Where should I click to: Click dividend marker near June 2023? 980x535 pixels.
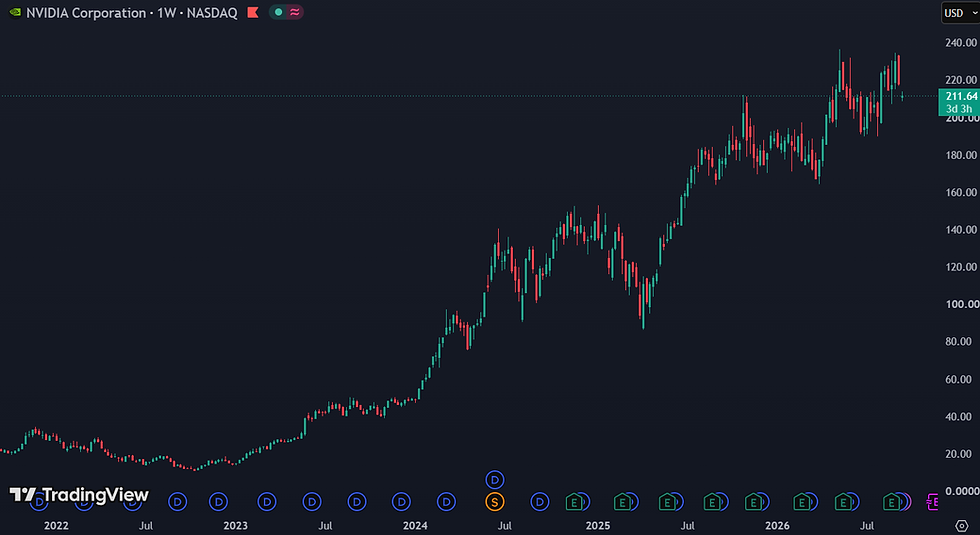point(312,502)
